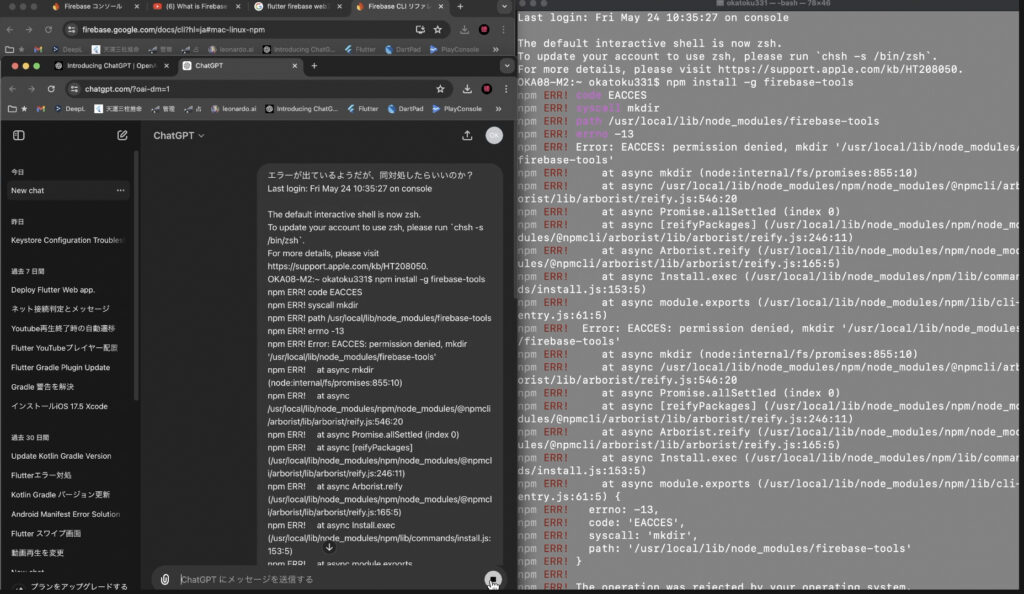Switch to the 'Introducing ChatGPT | OpenAI' tab
Screen dimensions: 1024x594
click(x=110, y=65)
